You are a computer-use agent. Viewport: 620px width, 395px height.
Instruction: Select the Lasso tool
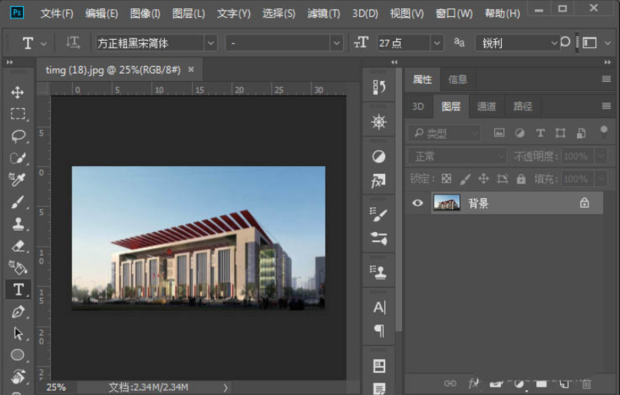(x=18, y=136)
